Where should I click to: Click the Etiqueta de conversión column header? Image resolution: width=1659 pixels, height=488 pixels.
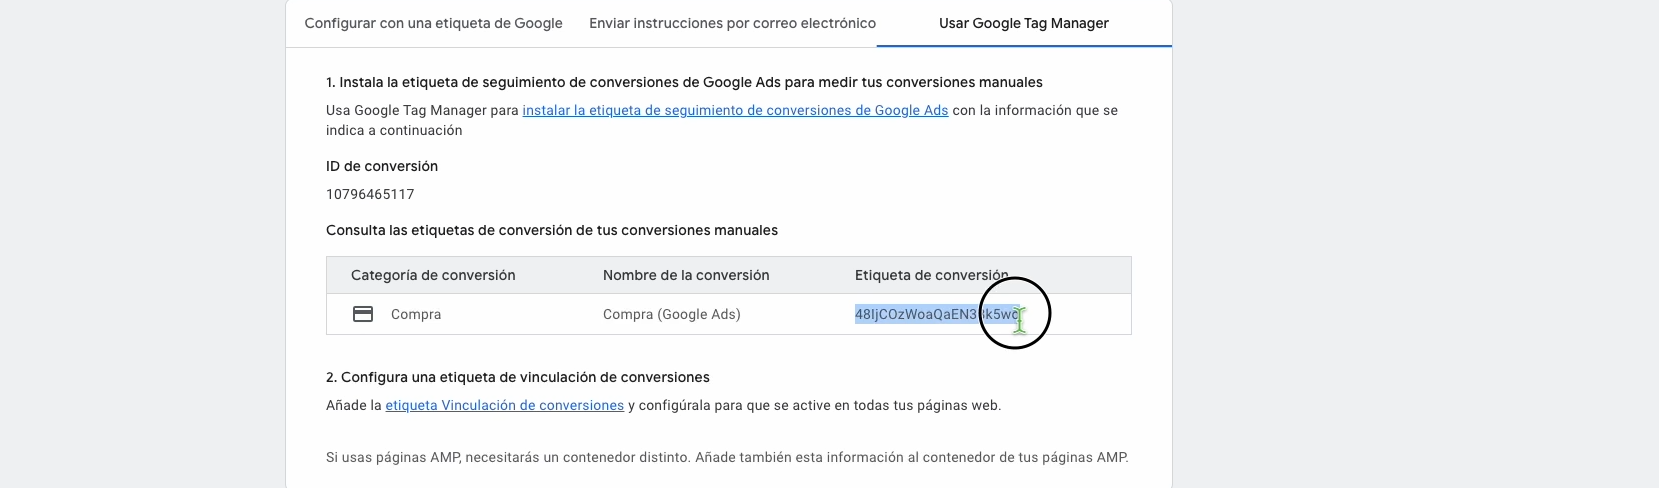pos(931,275)
